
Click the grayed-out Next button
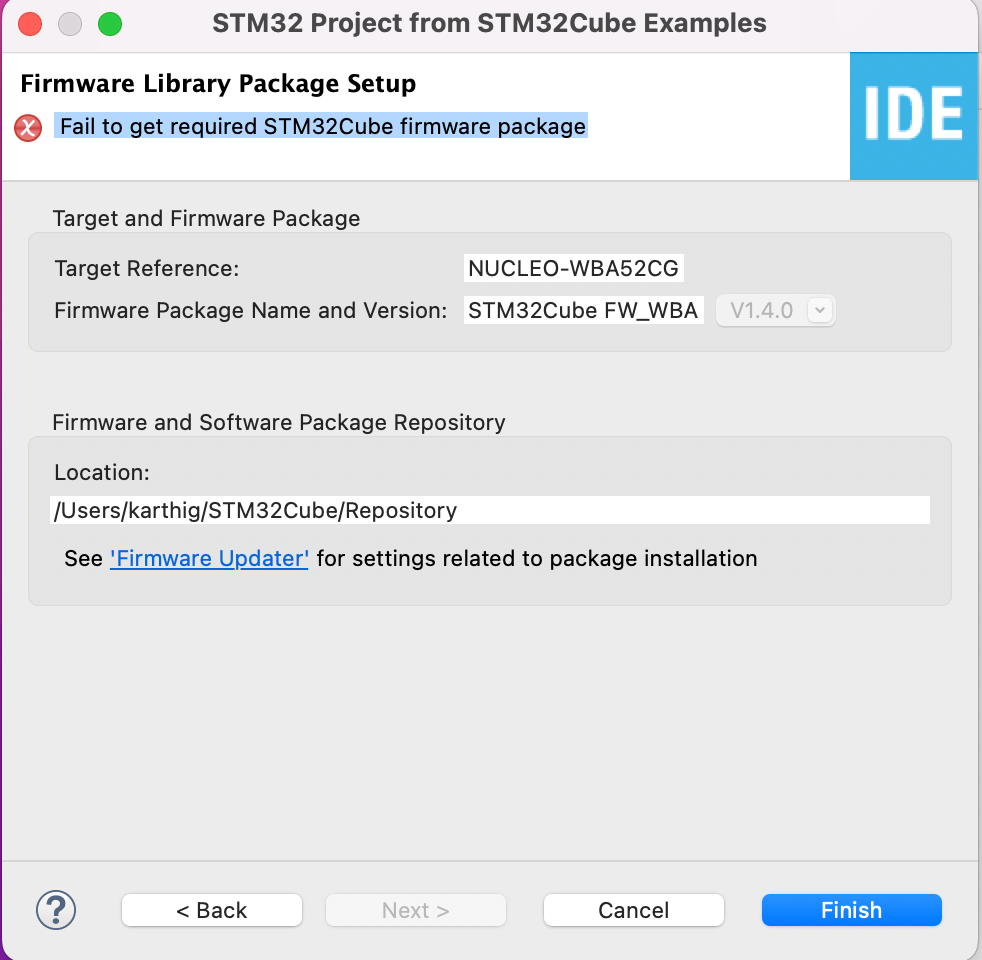415,910
